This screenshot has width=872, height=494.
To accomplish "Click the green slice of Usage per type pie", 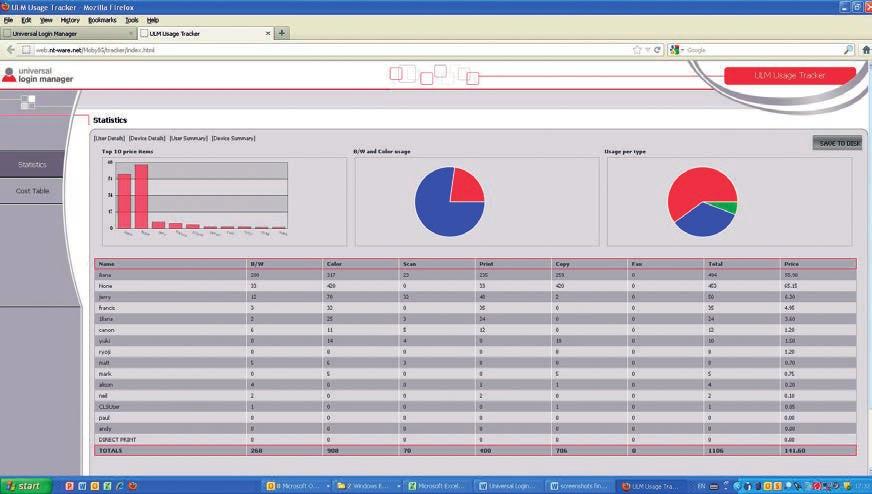I will click(727, 208).
